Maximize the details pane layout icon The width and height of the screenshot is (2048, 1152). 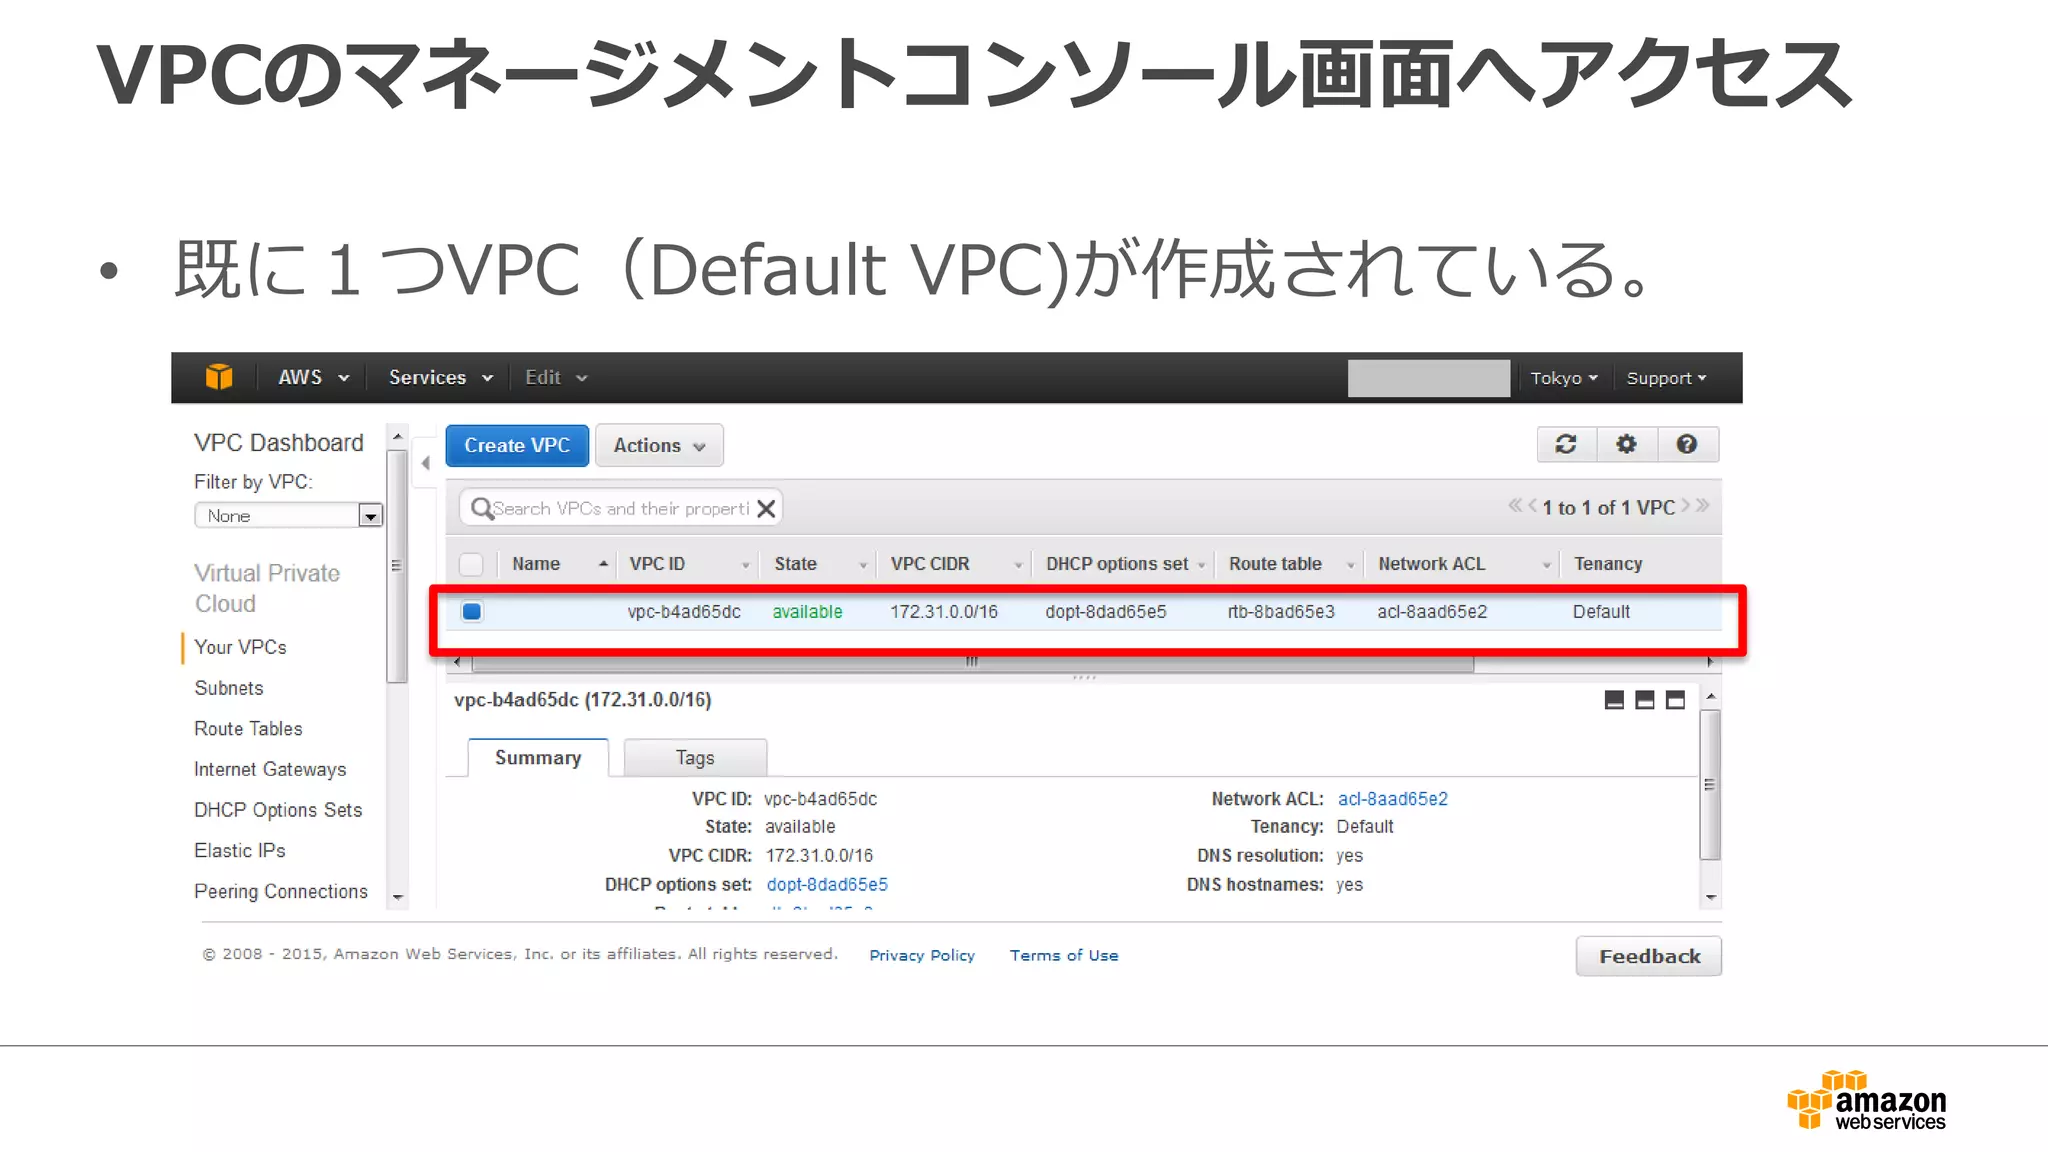[x=1676, y=700]
